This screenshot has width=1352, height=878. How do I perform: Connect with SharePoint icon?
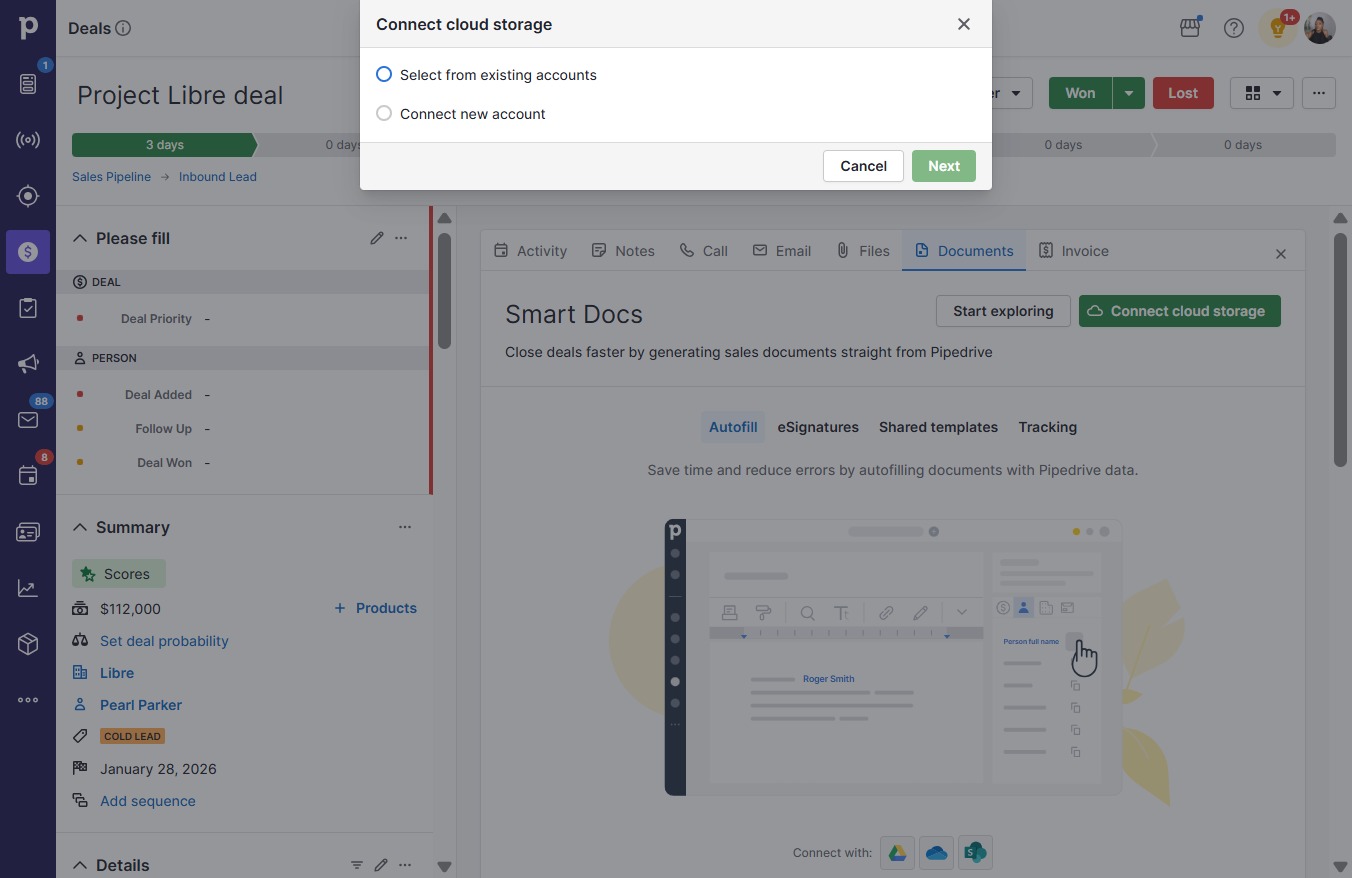(x=975, y=853)
